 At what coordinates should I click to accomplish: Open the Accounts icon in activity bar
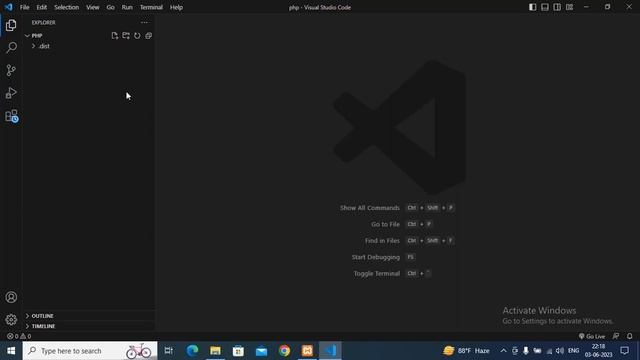(x=11, y=297)
